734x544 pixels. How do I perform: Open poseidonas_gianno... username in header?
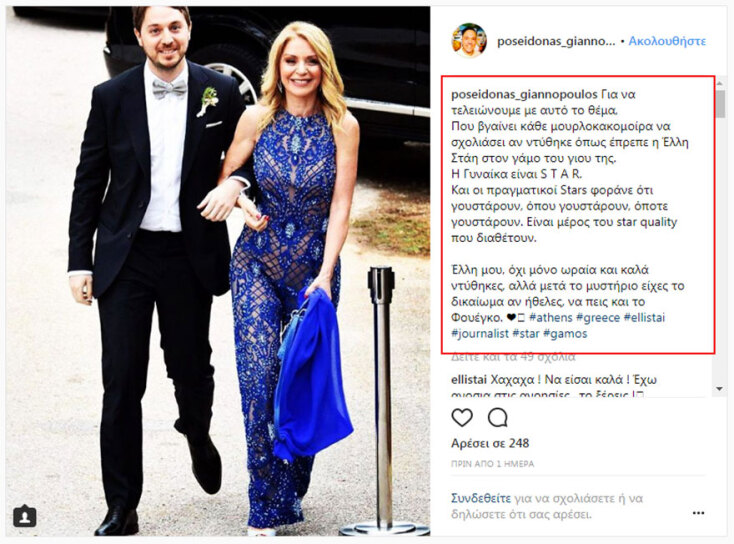click(556, 41)
